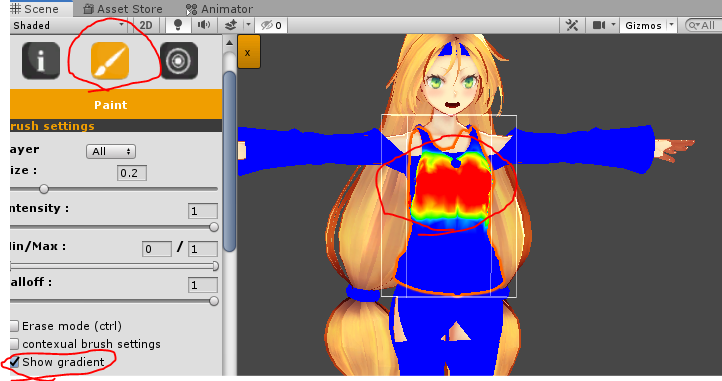Open the scene tools wrench icon
This screenshot has width=722, height=381.
point(572,25)
